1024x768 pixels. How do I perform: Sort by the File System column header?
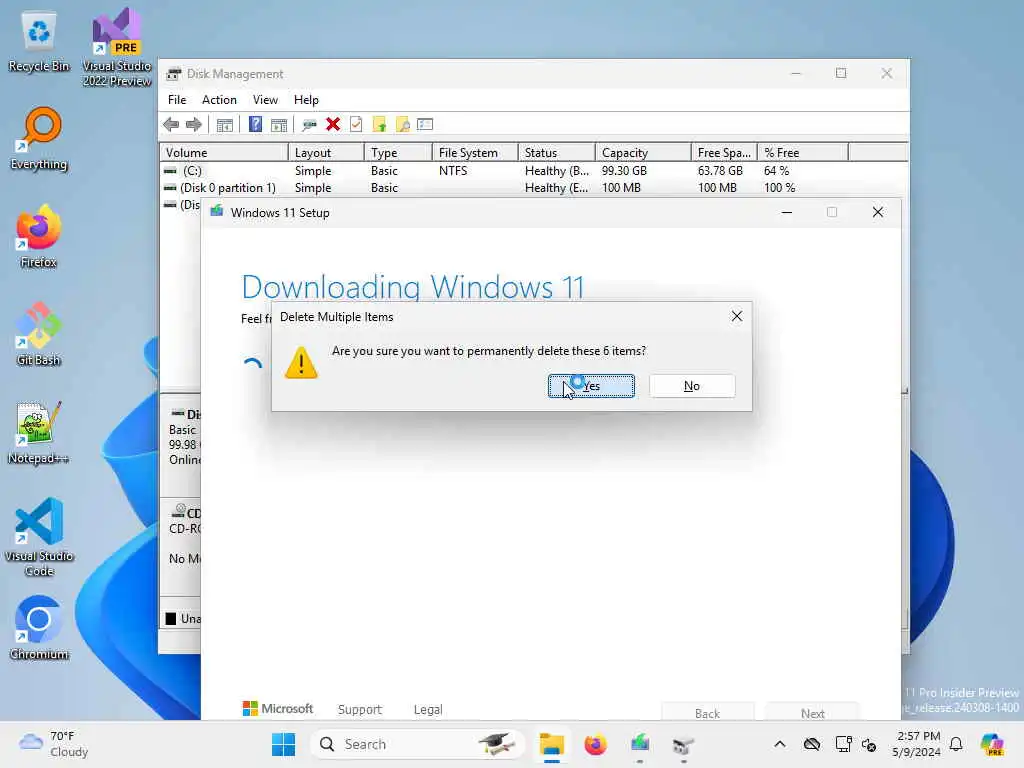475,153
